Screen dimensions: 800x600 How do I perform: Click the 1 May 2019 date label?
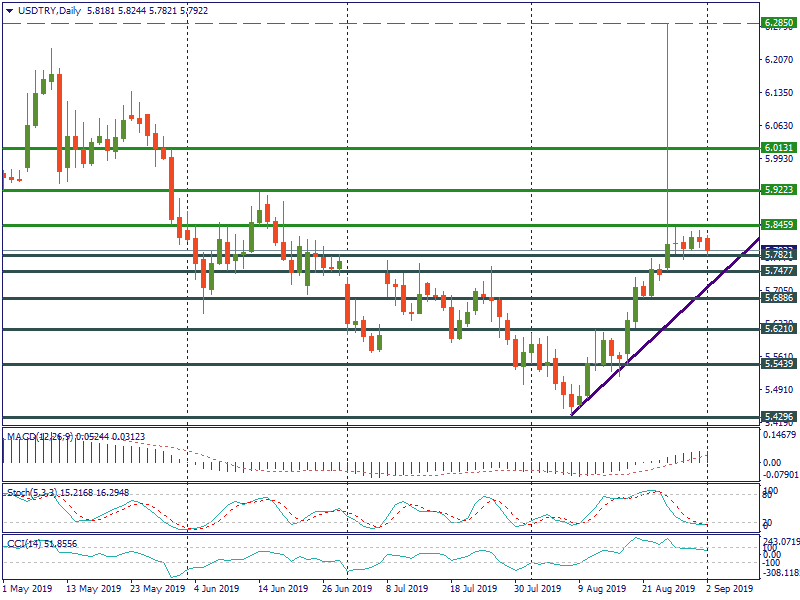coord(27,590)
